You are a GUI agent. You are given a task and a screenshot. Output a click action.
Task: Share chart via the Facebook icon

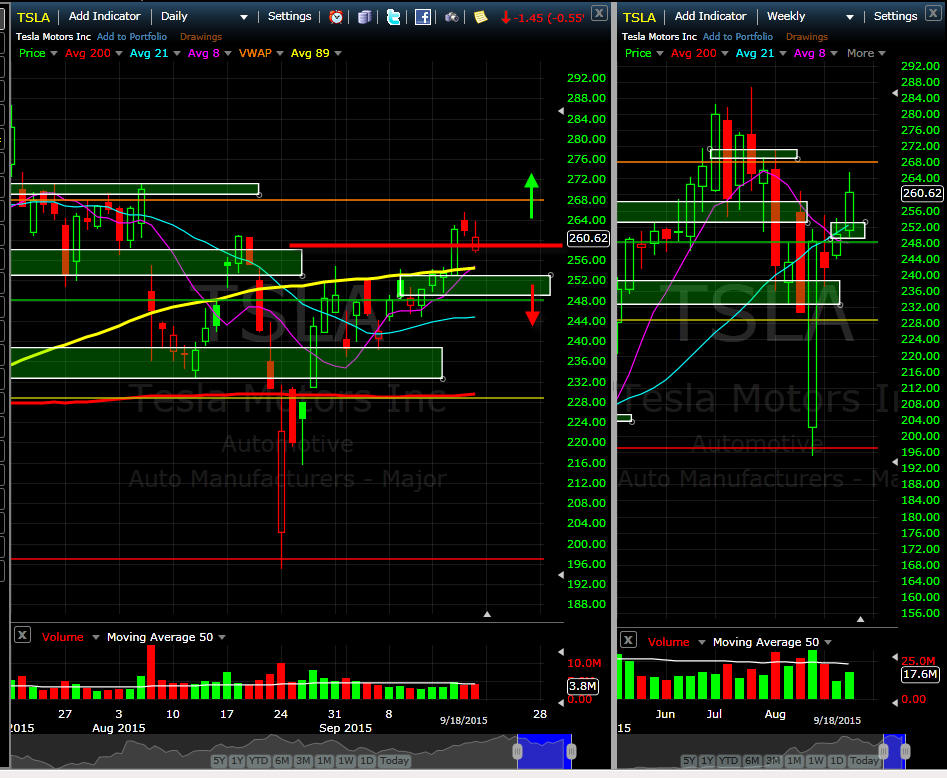click(x=423, y=17)
